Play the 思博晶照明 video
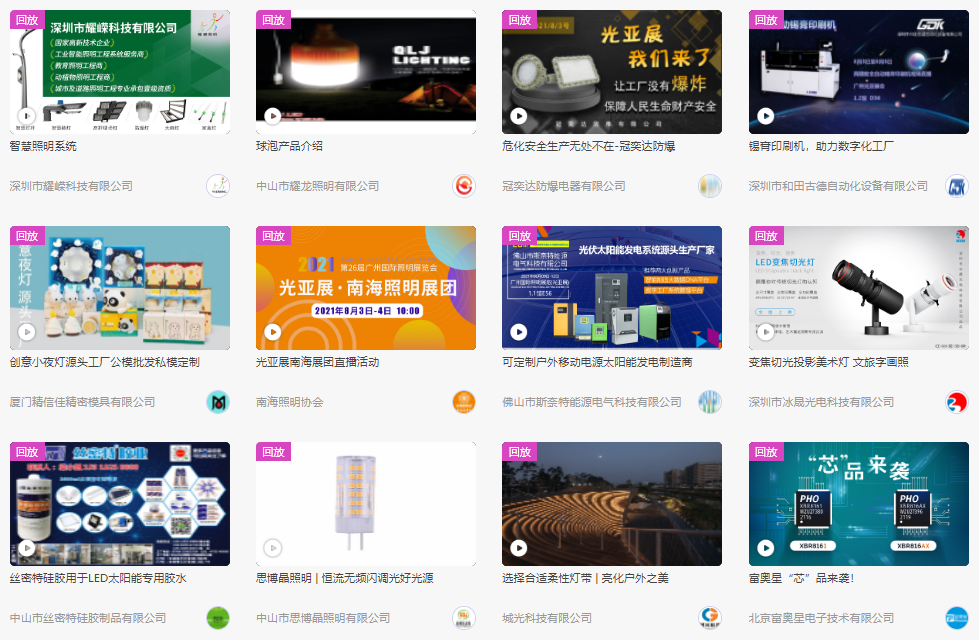This screenshot has height=640, width=979. point(272,548)
